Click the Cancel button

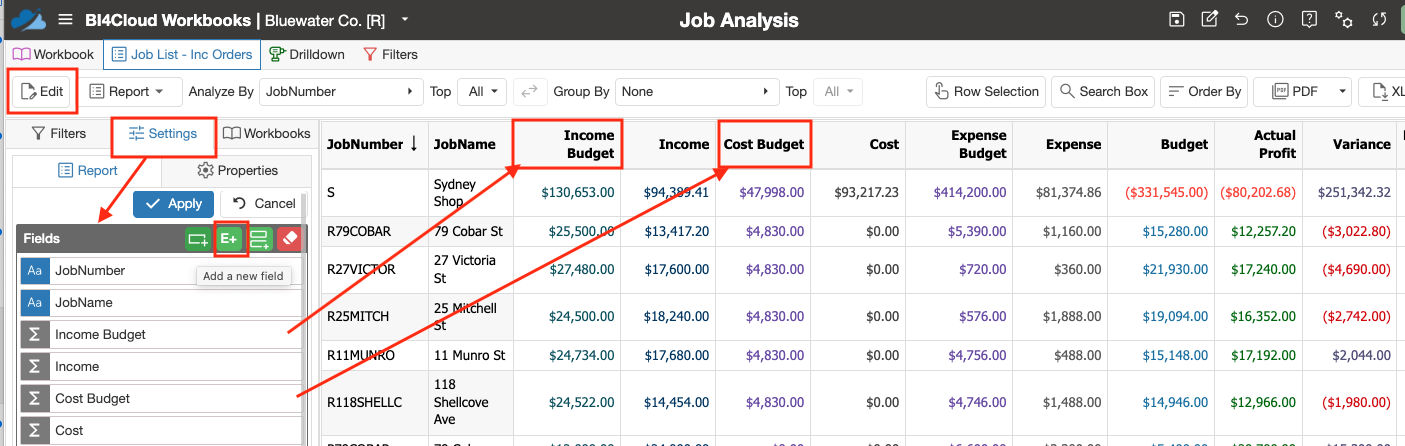[265, 203]
